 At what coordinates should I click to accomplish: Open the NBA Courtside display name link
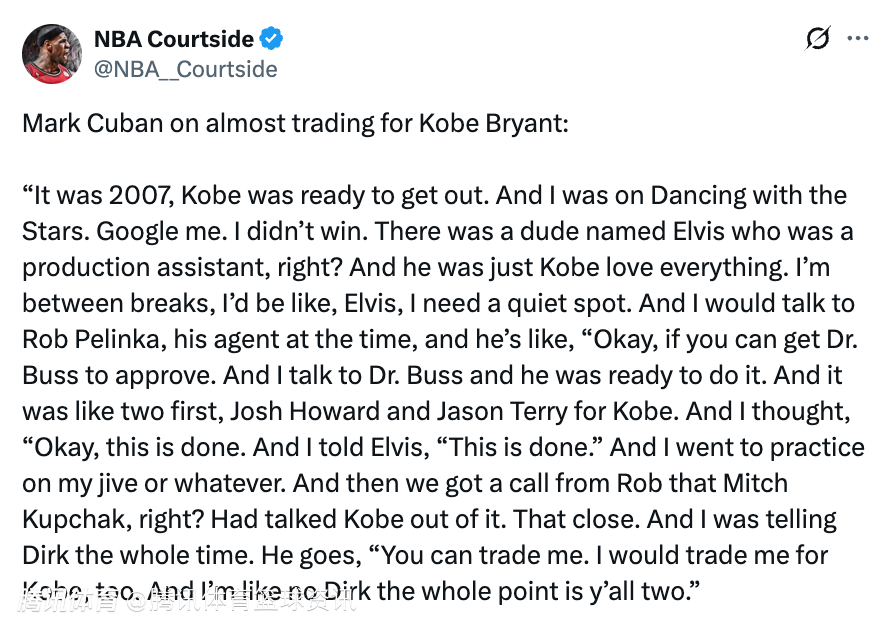pos(174,39)
